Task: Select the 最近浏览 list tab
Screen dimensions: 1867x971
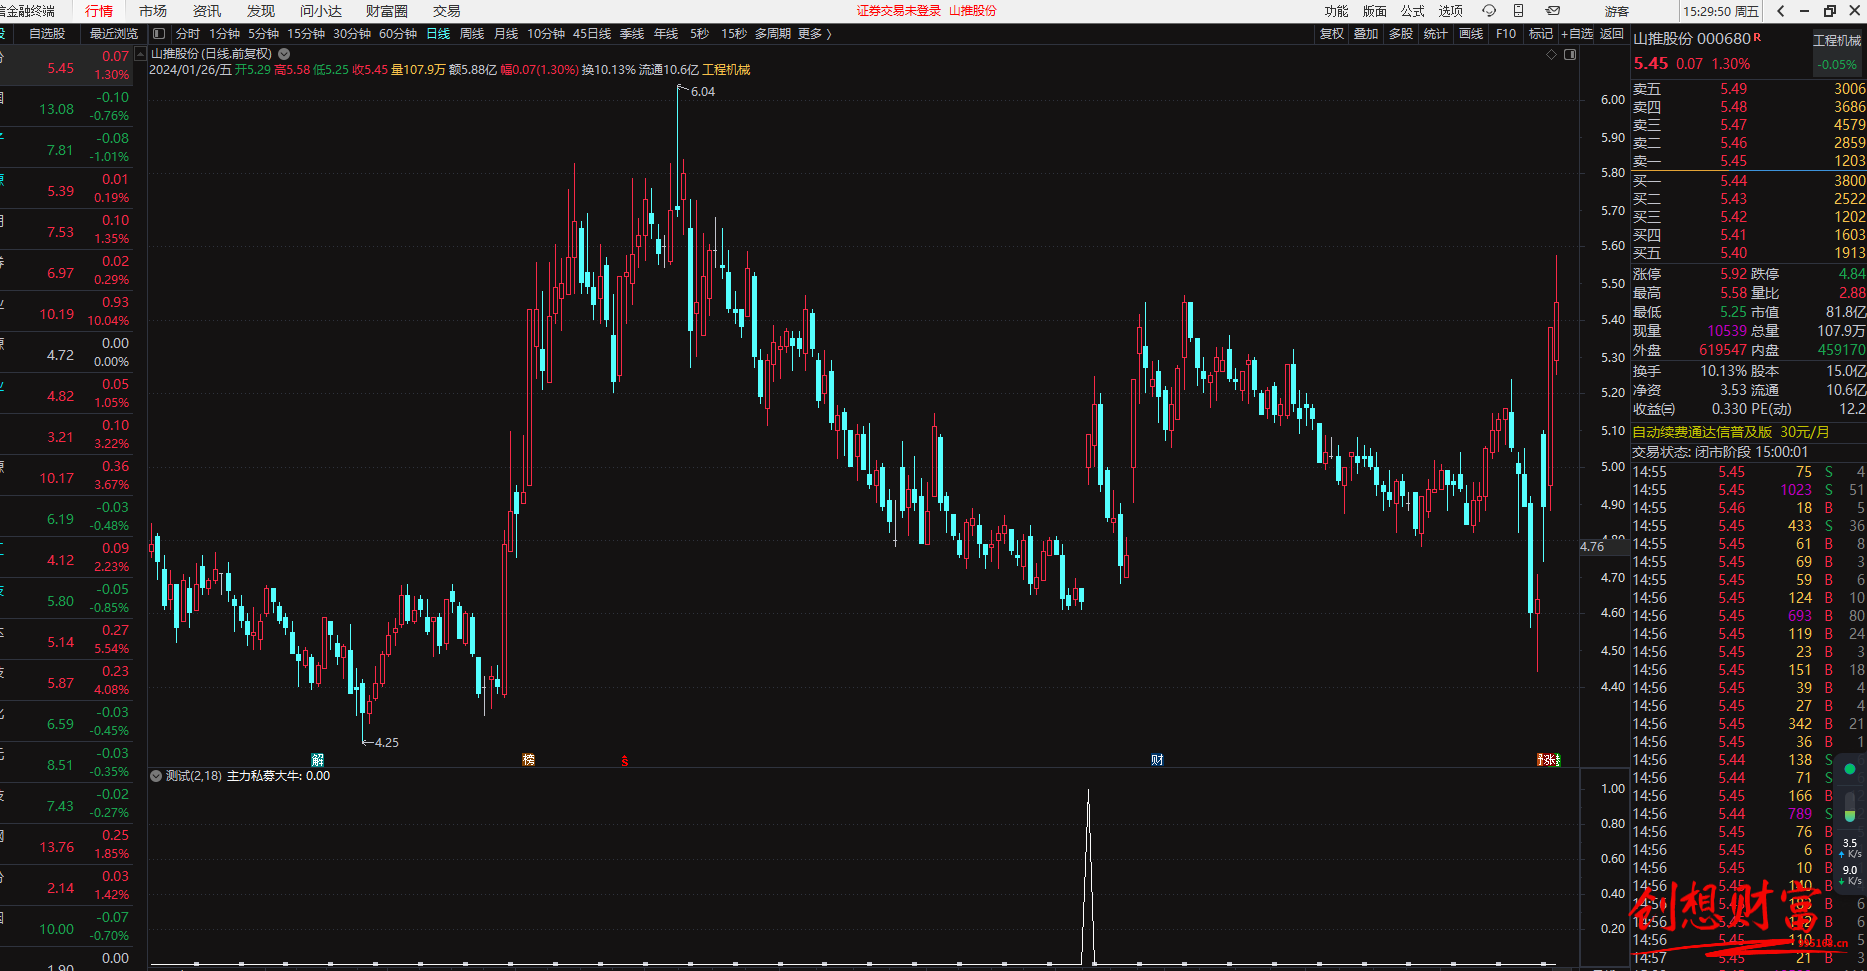Action: [114, 34]
